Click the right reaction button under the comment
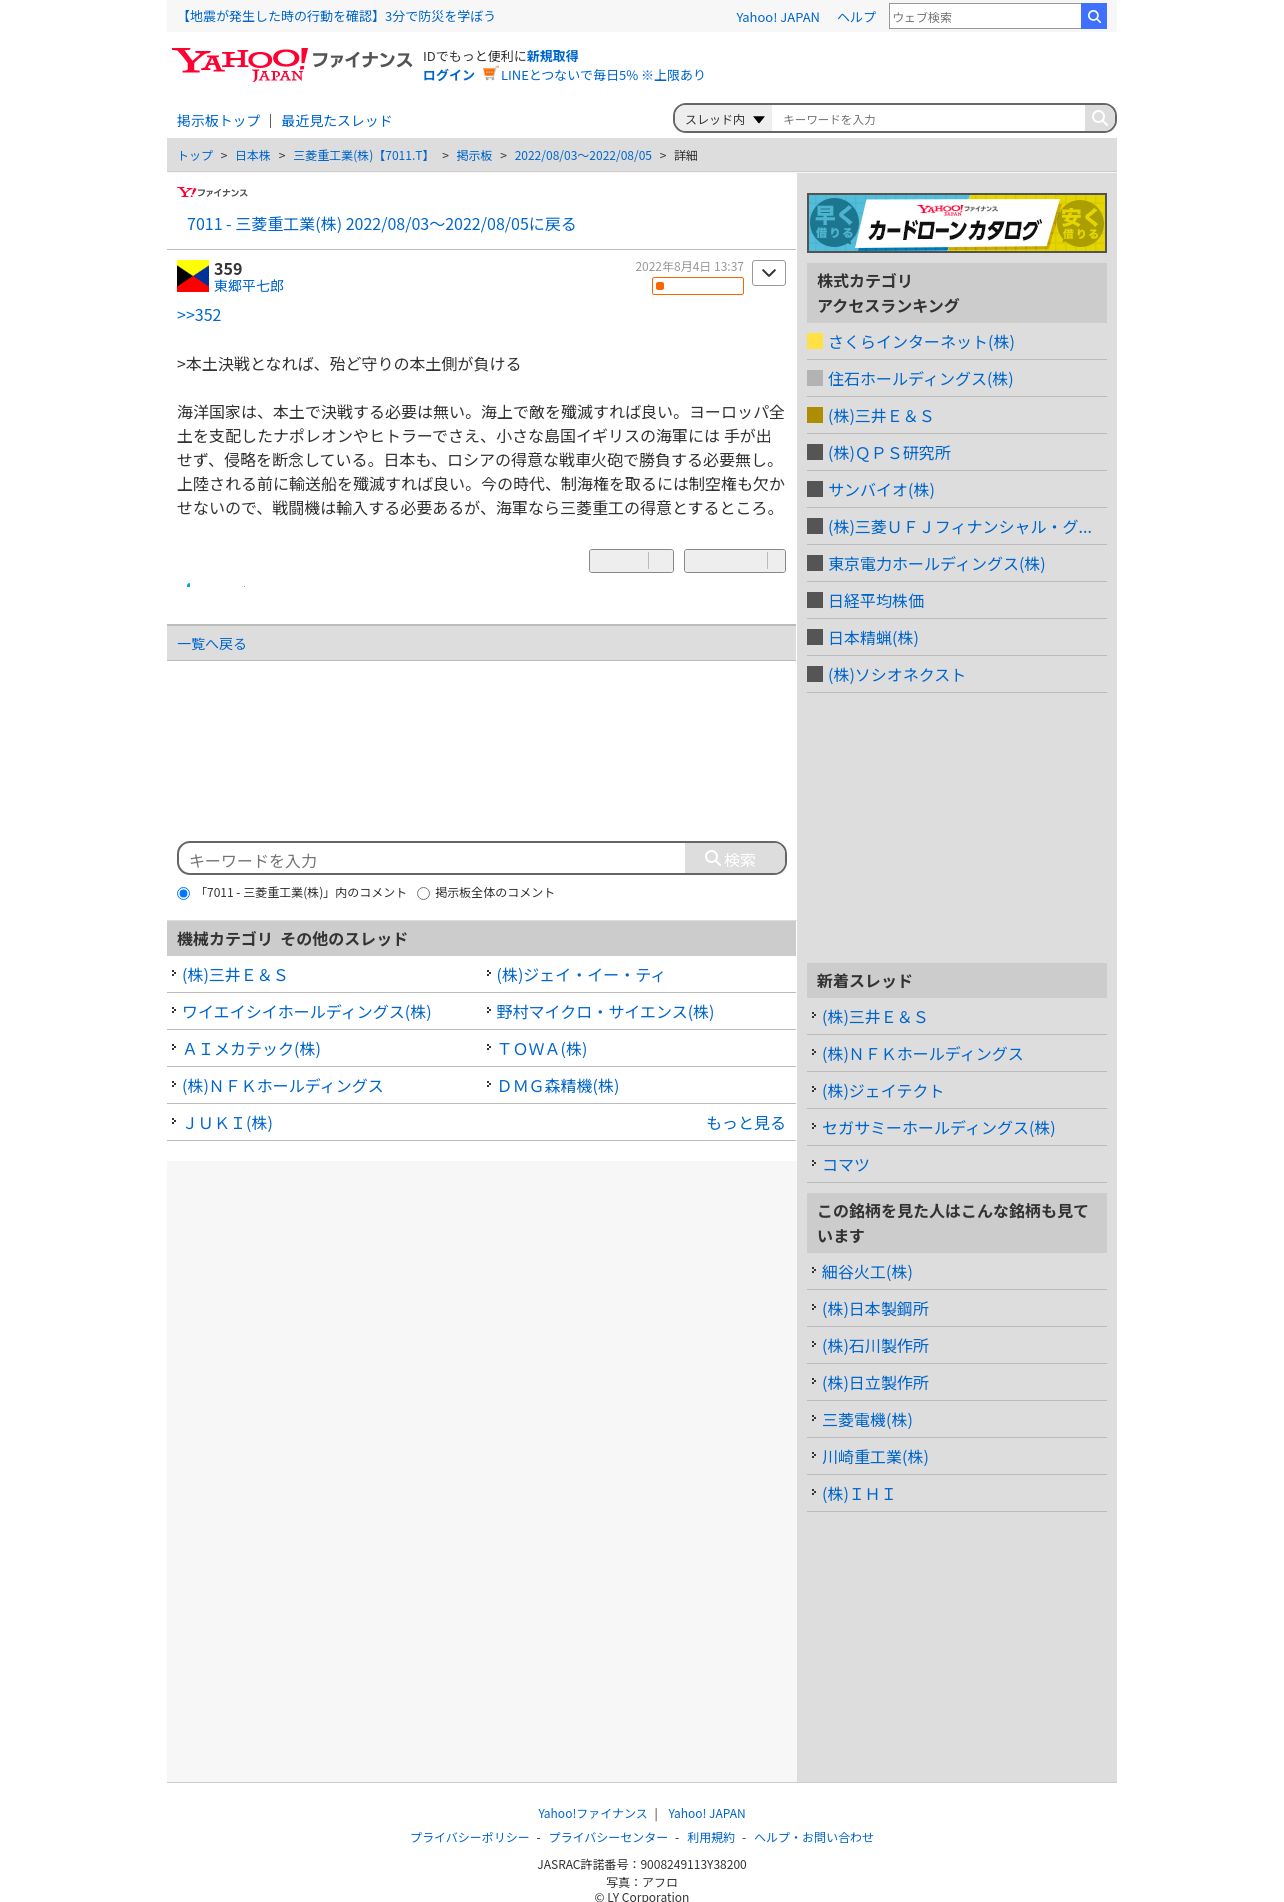Viewport: 1284px width, 1902px height. click(x=735, y=561)
